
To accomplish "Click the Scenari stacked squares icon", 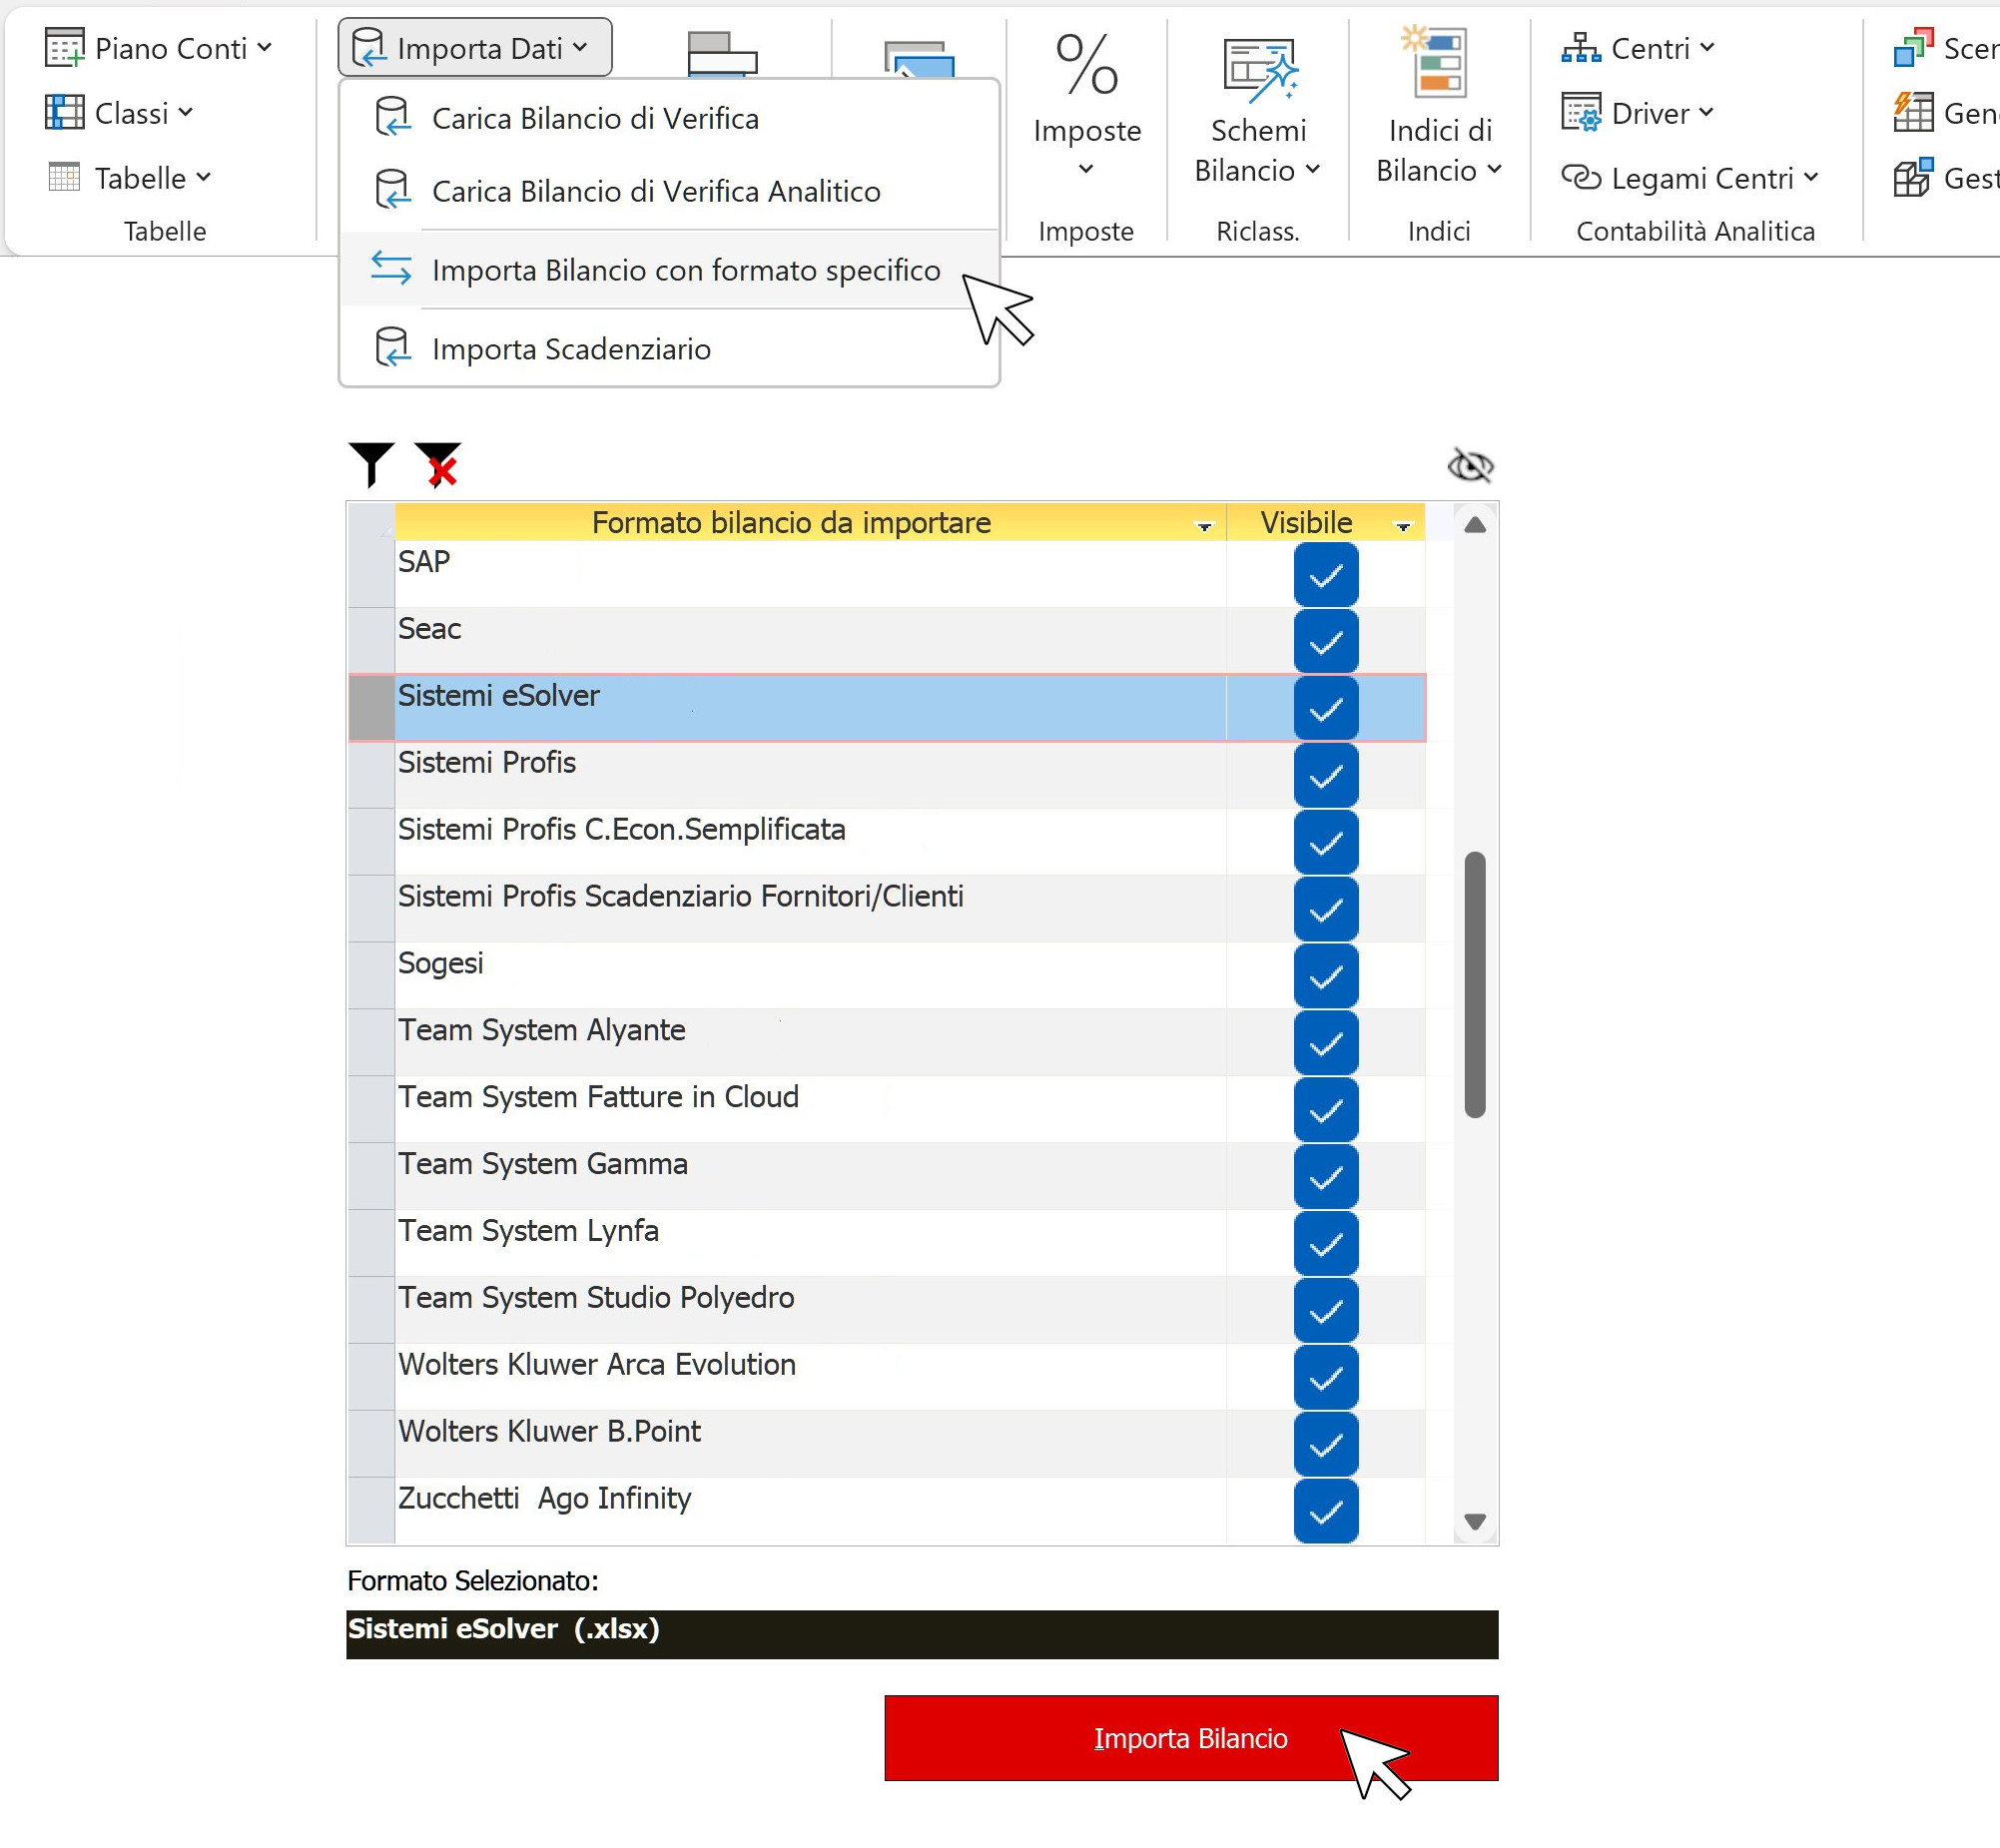I will click(1914, 47).
